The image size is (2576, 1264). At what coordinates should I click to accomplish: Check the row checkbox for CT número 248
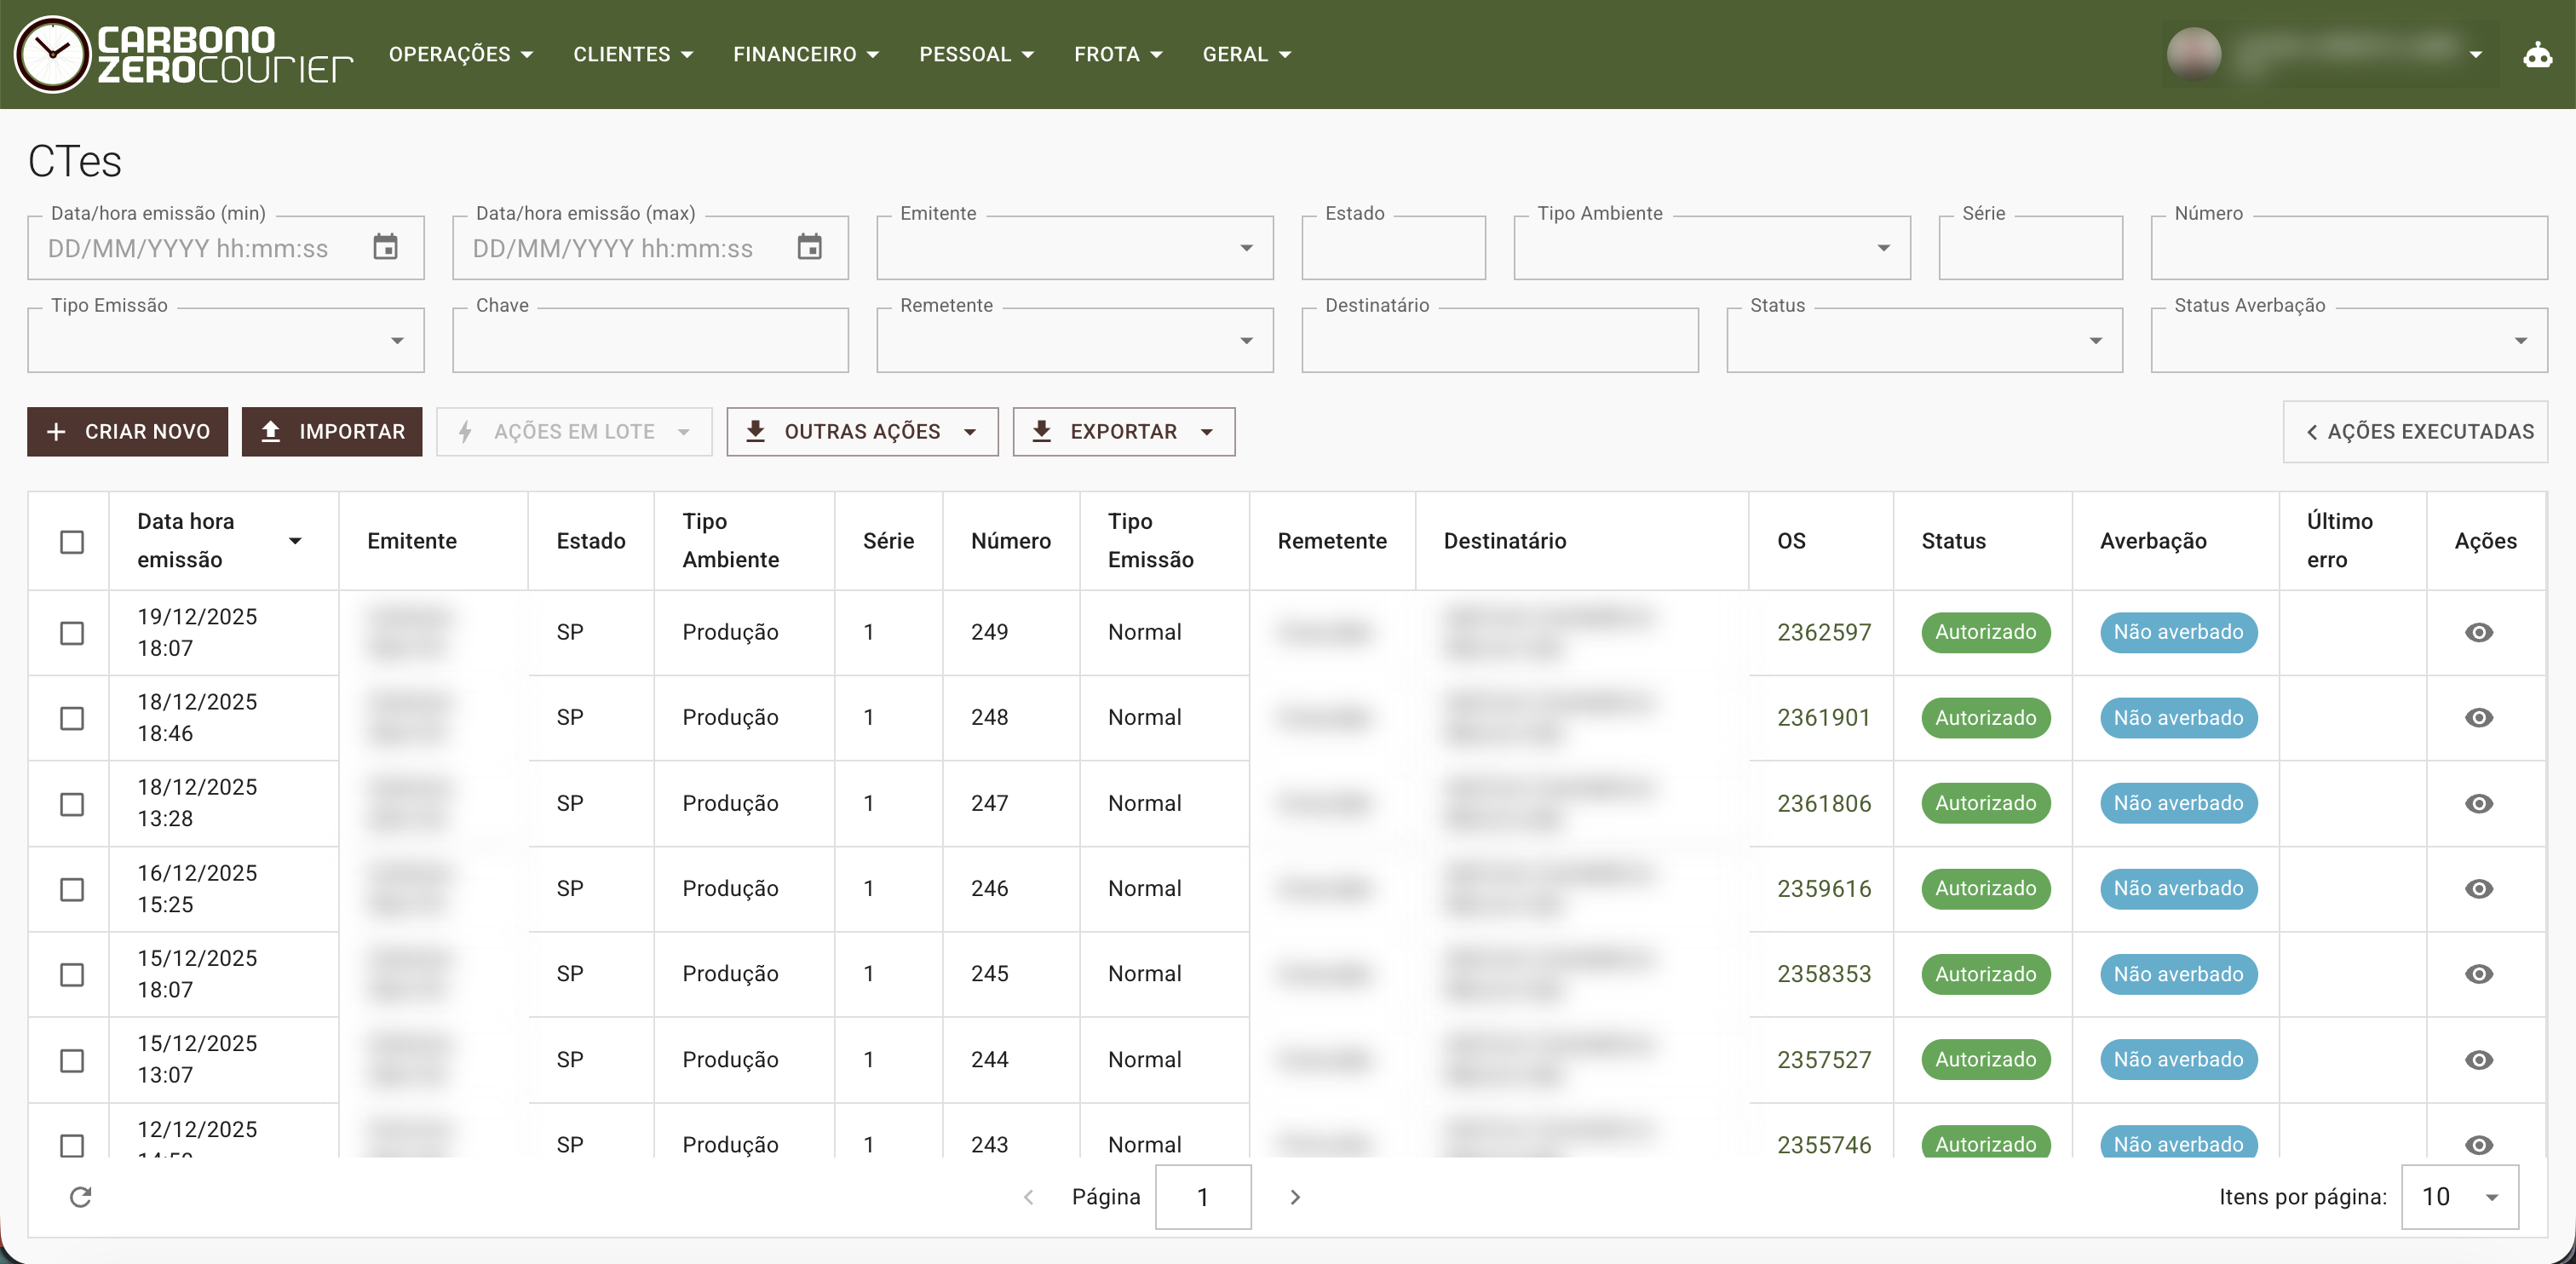click(x=71, y=717)
